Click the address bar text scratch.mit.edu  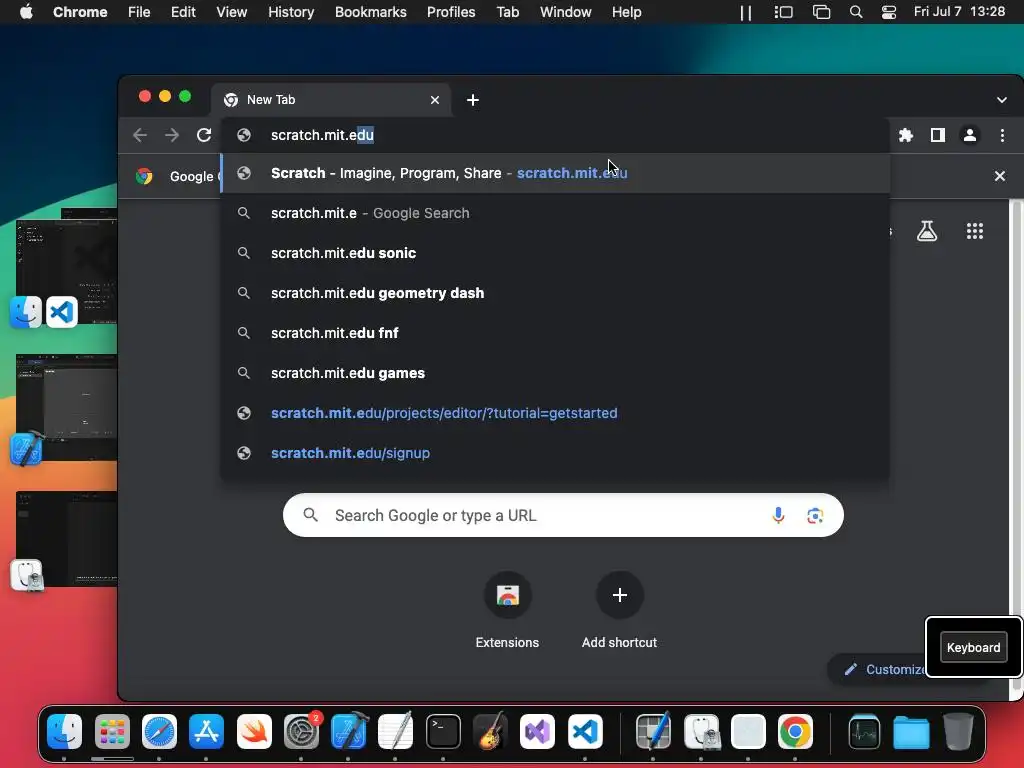click(x=323, y=135)
